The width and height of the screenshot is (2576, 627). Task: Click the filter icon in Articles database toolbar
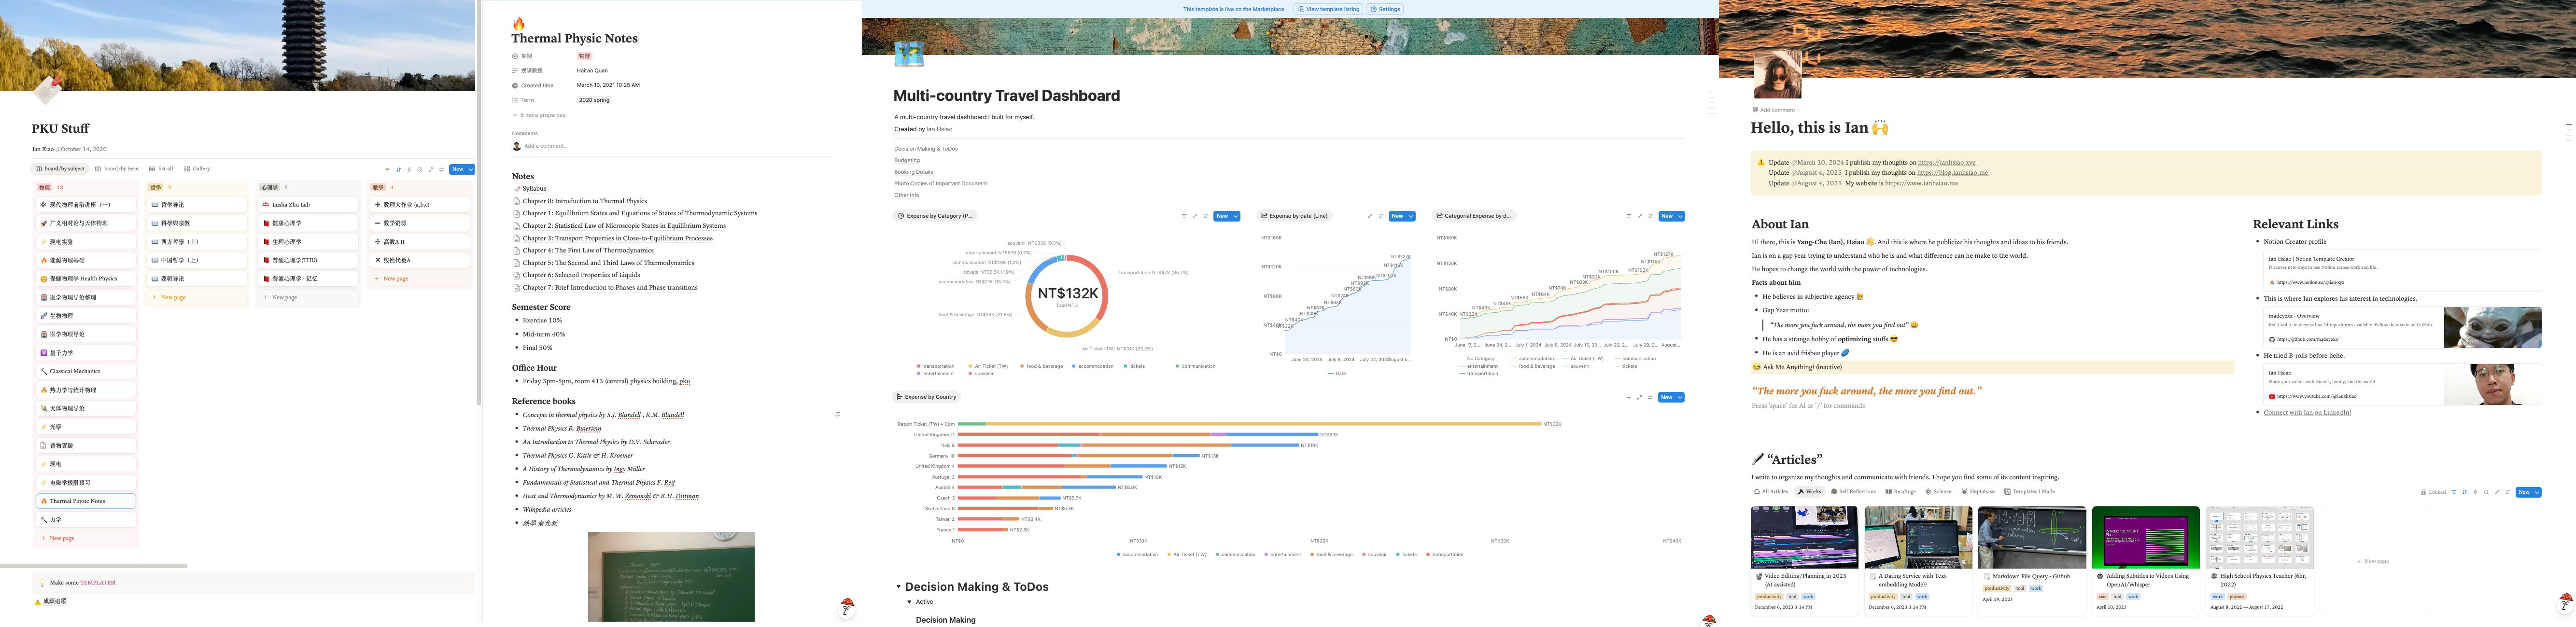2454,492
